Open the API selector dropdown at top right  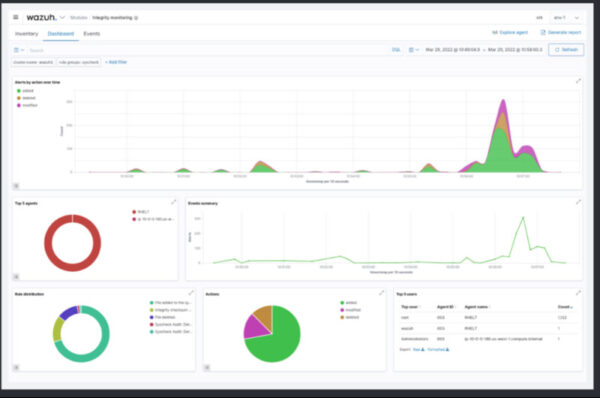coord(567,18)
